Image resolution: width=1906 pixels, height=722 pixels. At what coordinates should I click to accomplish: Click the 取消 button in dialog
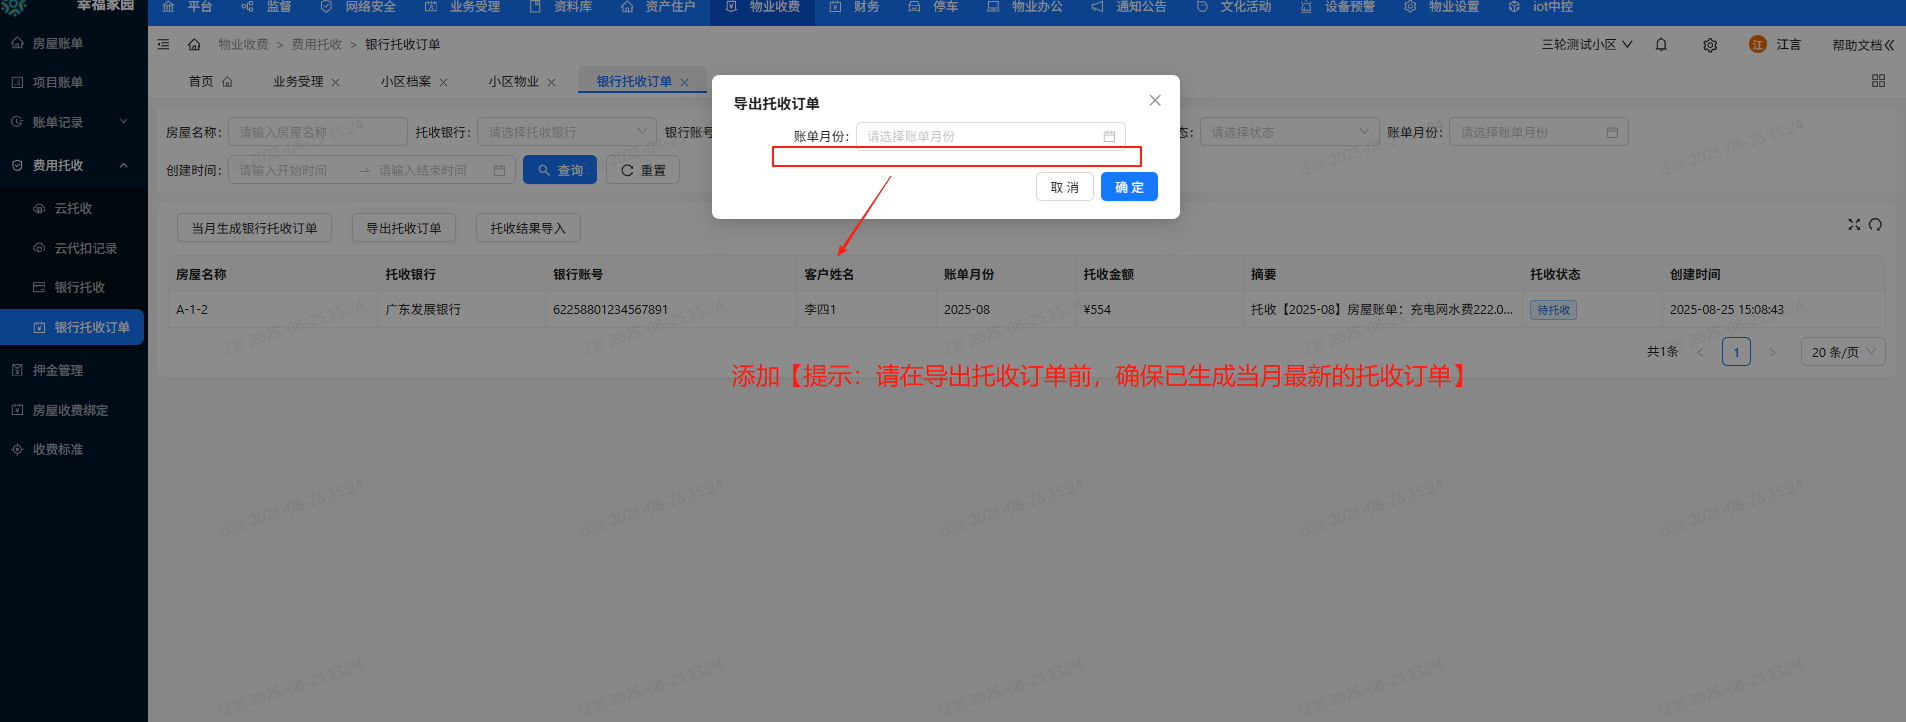(x=1064, y=187)
